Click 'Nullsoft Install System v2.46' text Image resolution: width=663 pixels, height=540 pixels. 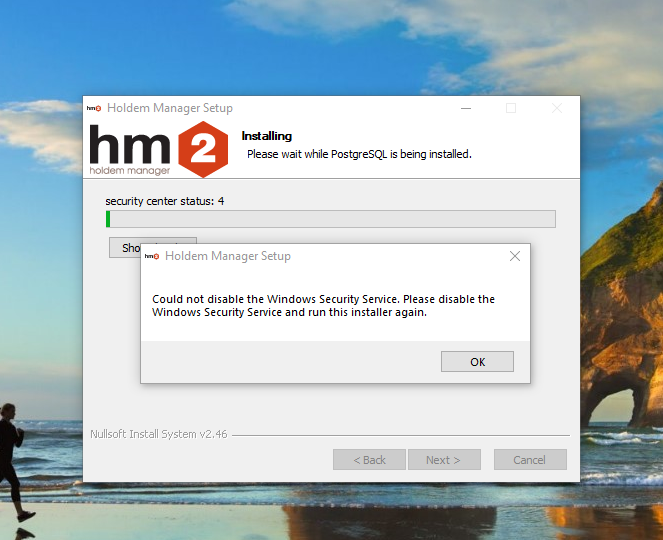[159, 434]
